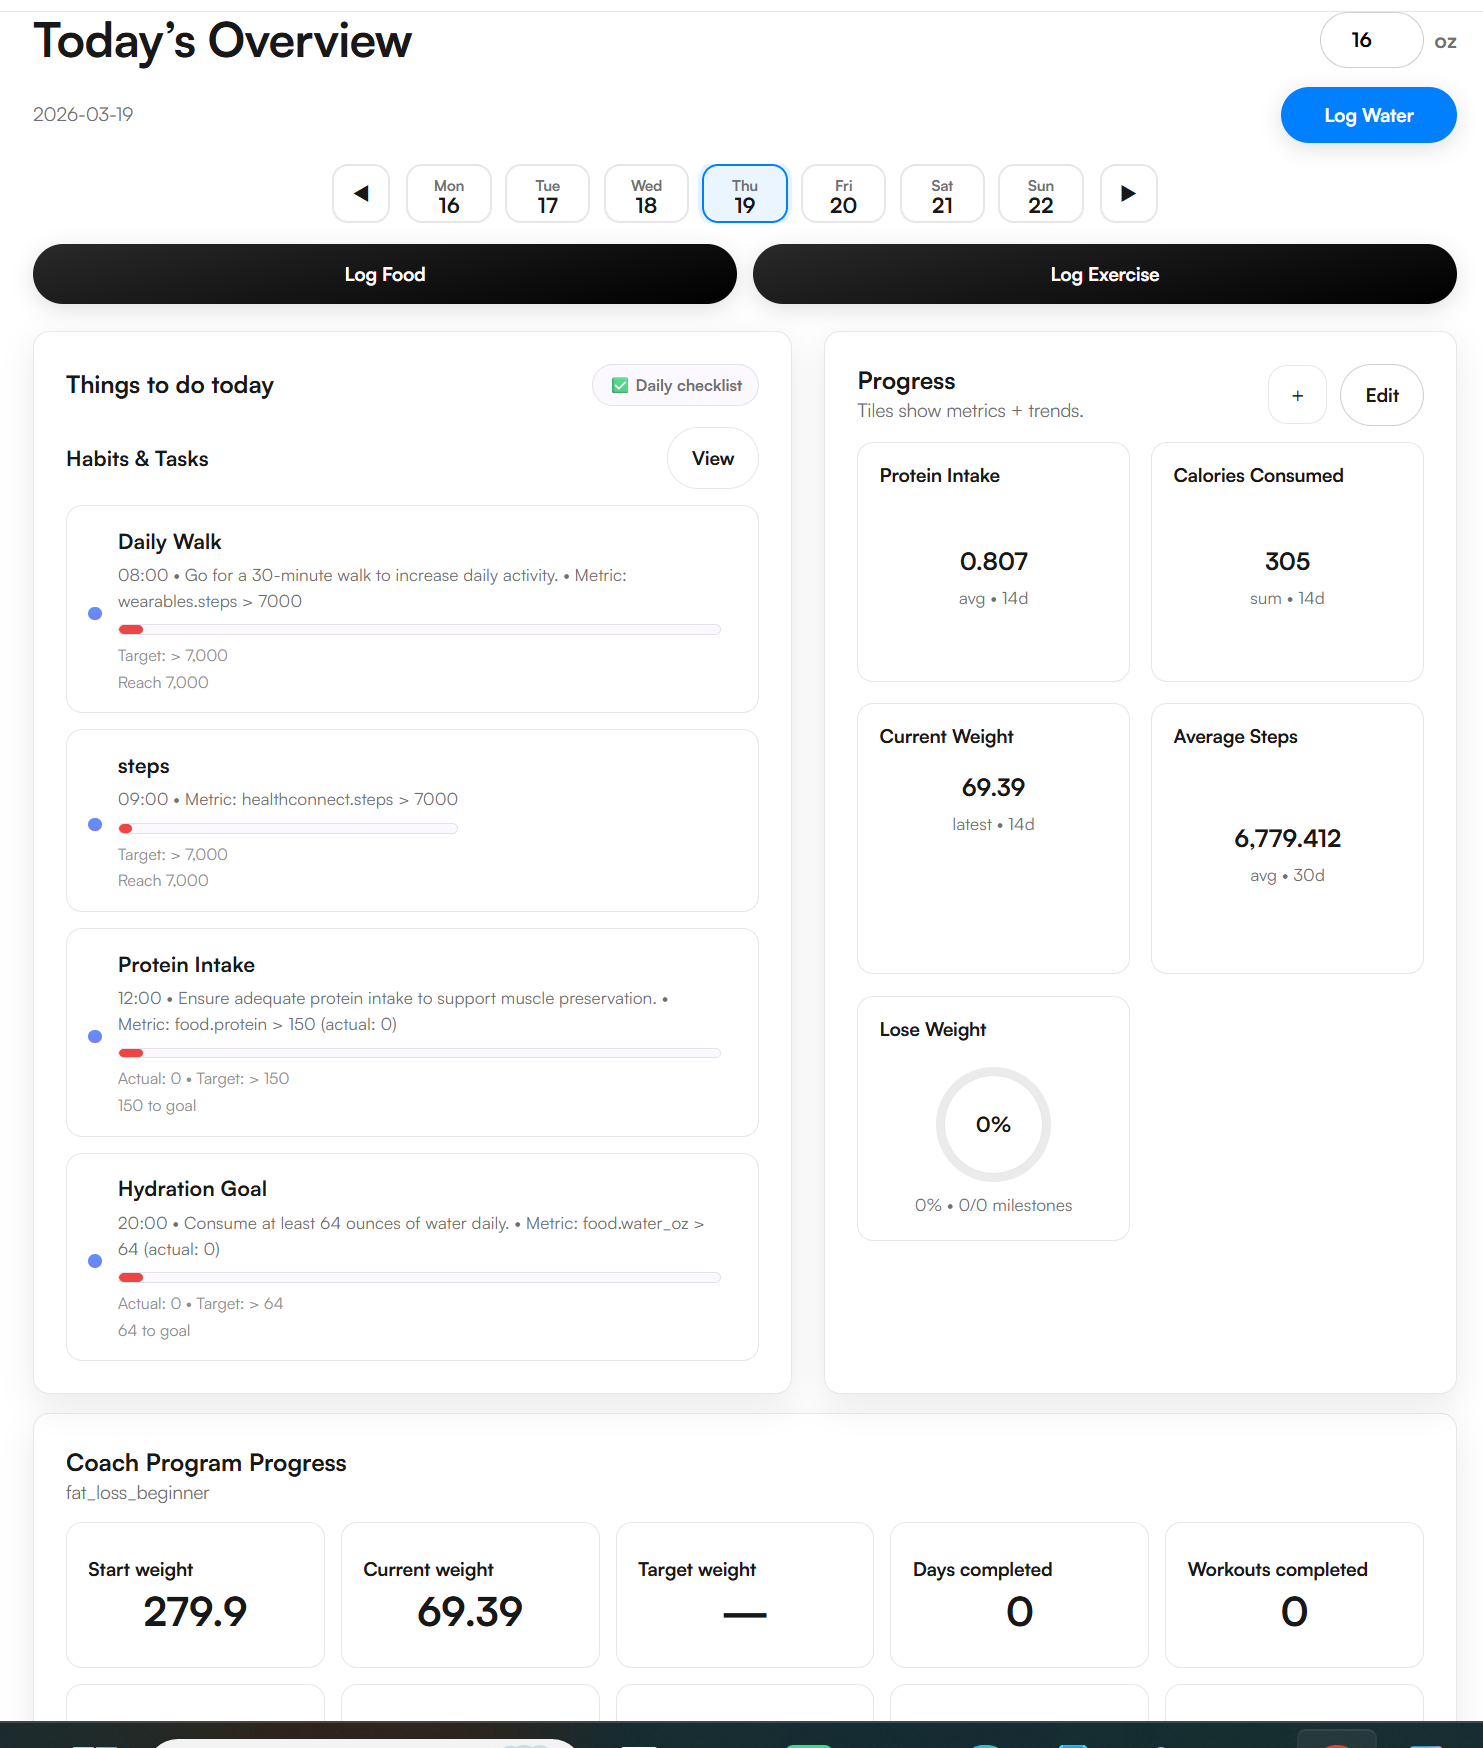The image size is (1483, 1748).
Task: Click Edit in the Progress panel
Action: point(1382,395)
